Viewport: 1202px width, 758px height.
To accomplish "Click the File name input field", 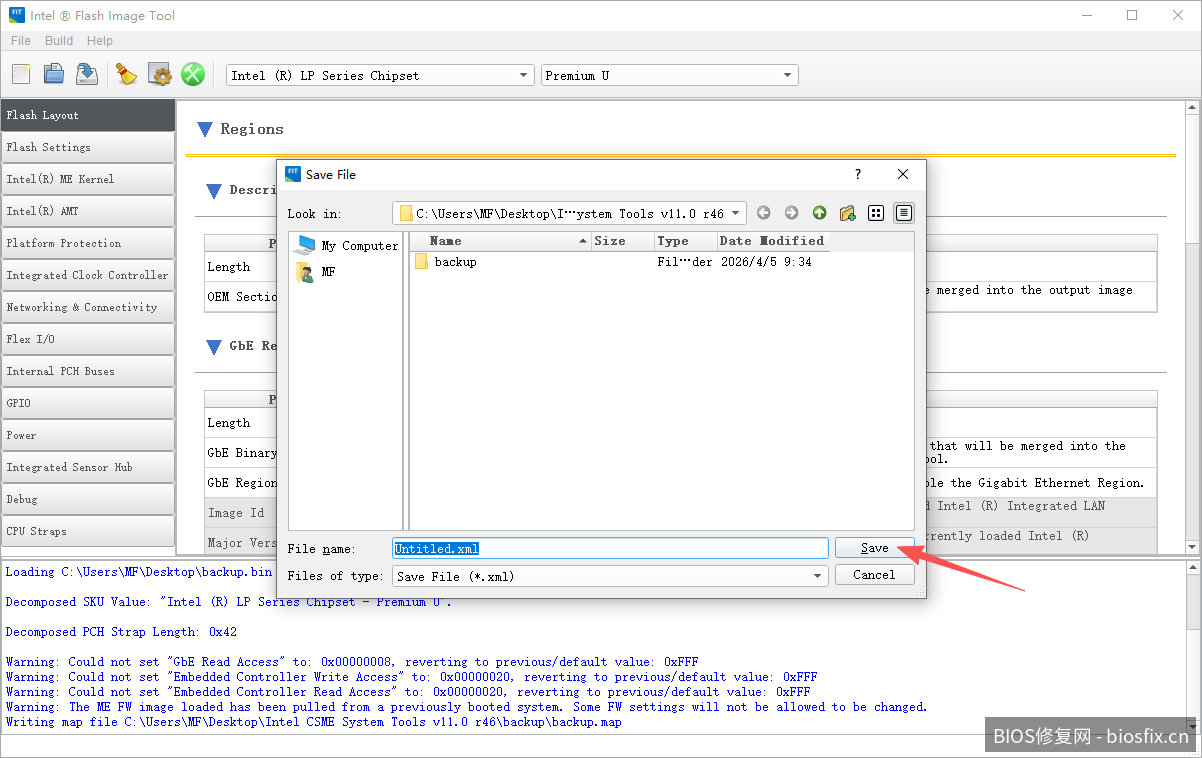I will click(610, 548).
